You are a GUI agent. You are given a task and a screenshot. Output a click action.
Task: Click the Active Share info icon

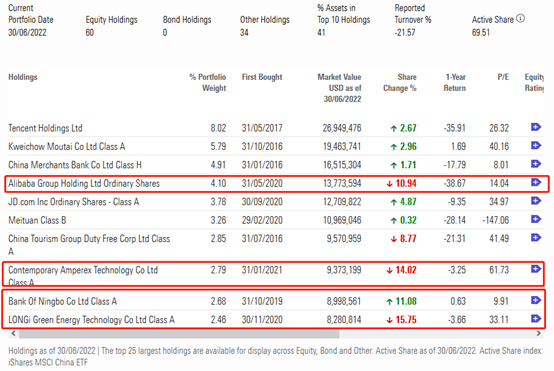520,18
